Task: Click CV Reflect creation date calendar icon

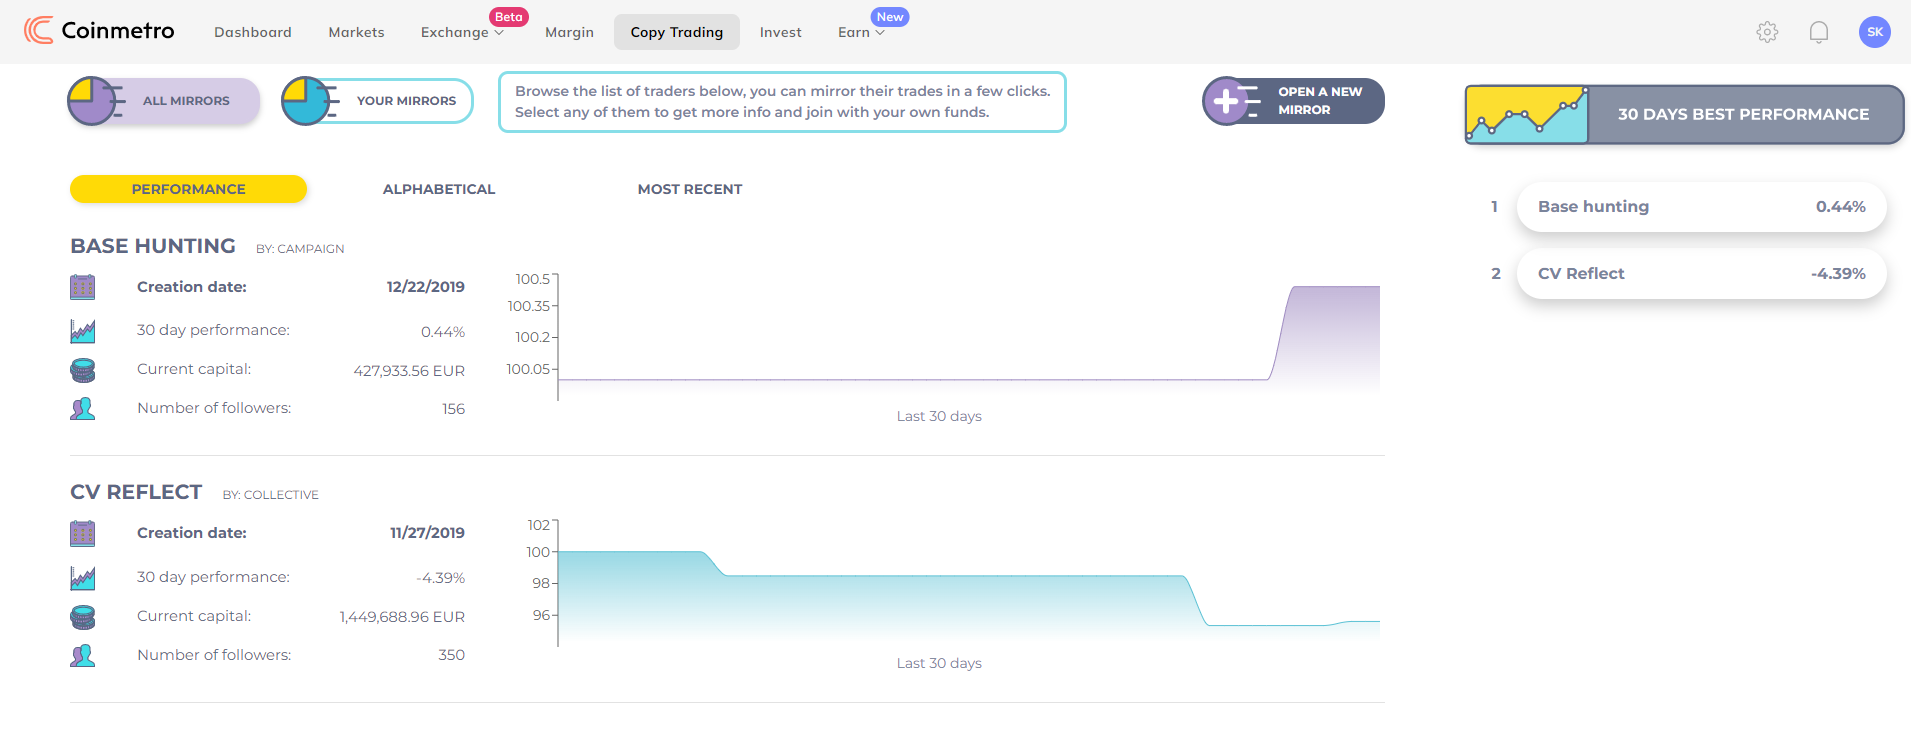Action: [83, 533]
